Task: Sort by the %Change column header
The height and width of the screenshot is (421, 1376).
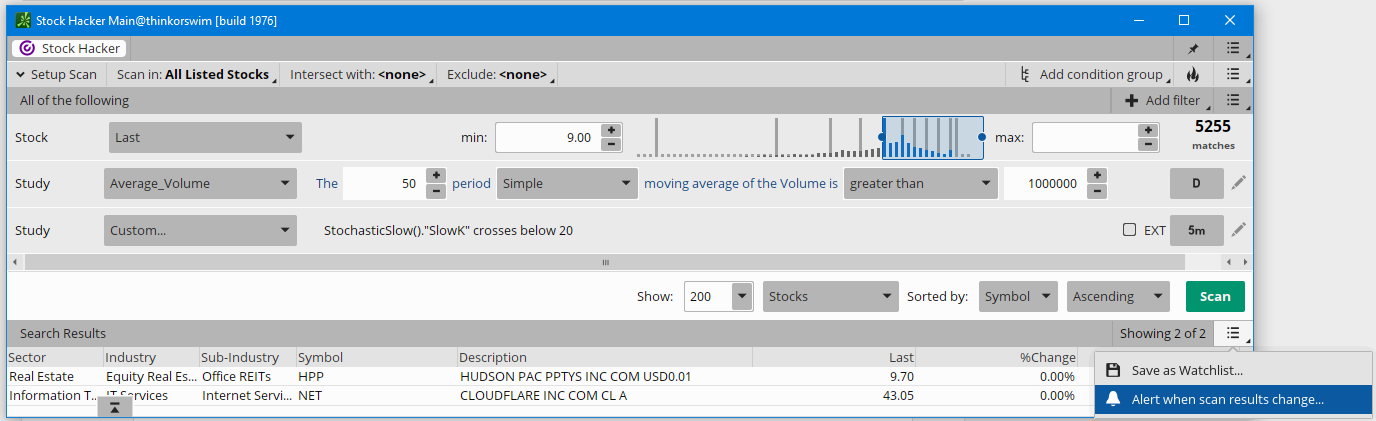Action: point(998,357)
